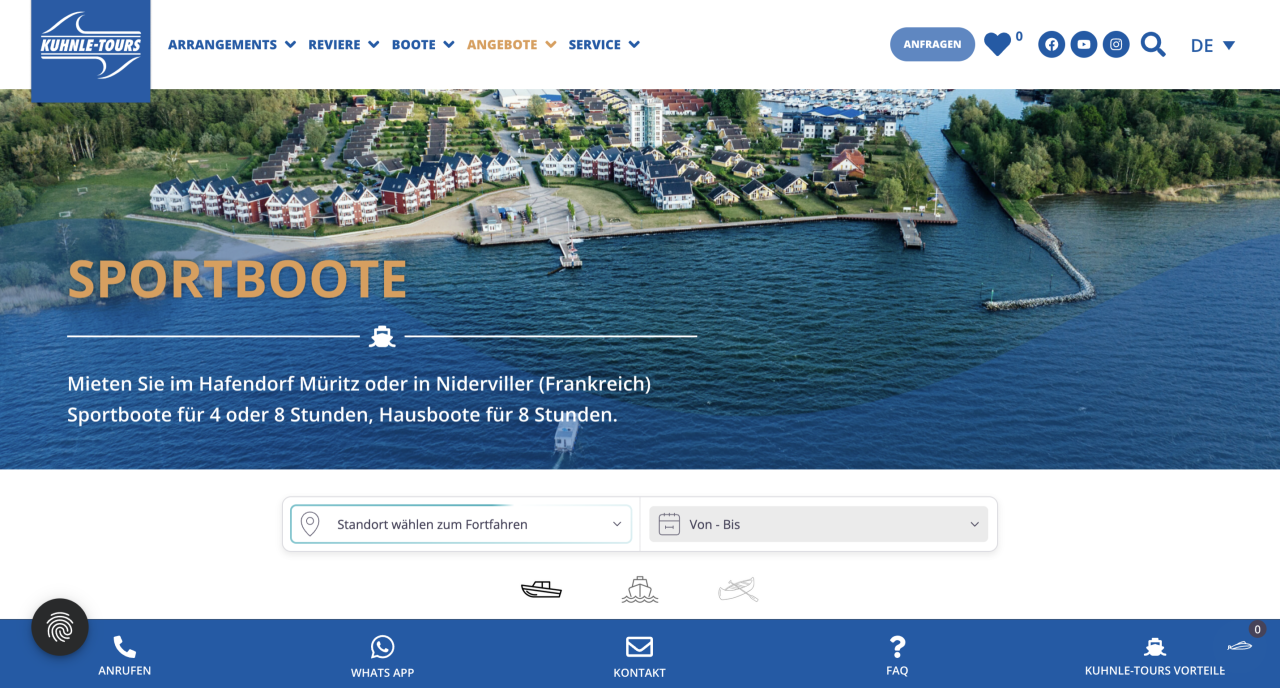Open the Standort wählen dropdown
This screenshot has width=1280, height=688.
[461, 524]
